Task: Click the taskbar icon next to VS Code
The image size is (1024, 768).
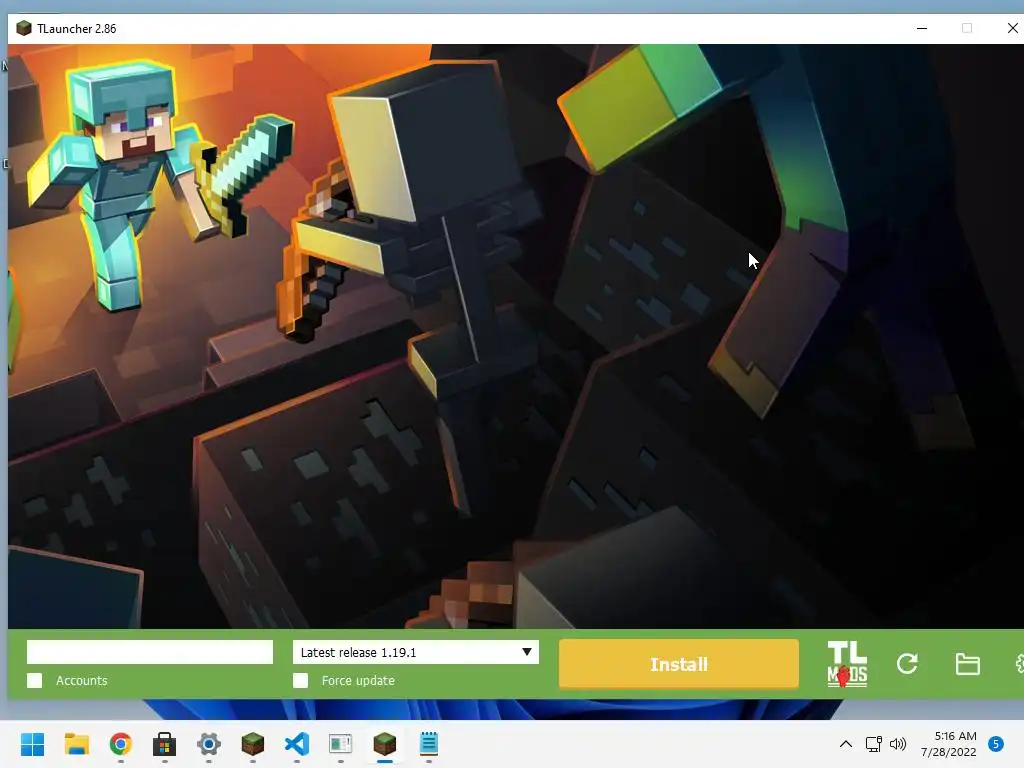Action: click(x=340, y=744)
